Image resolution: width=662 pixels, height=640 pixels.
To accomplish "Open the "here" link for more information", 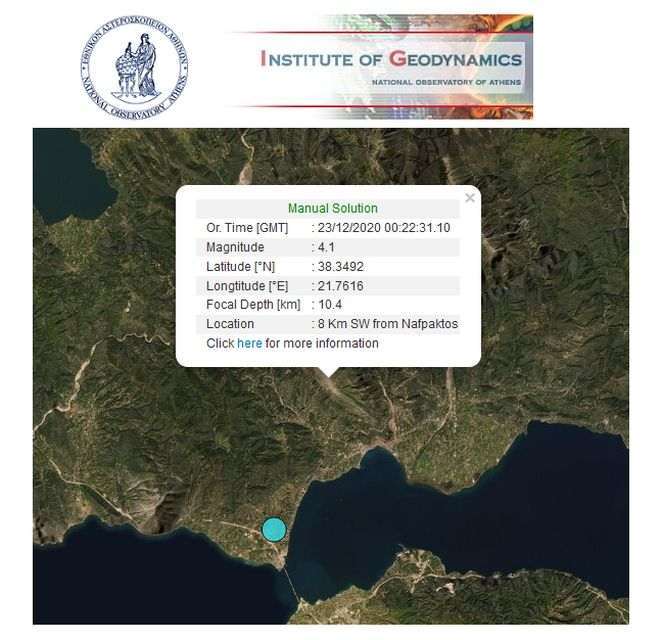I will [x=249, y=343].
